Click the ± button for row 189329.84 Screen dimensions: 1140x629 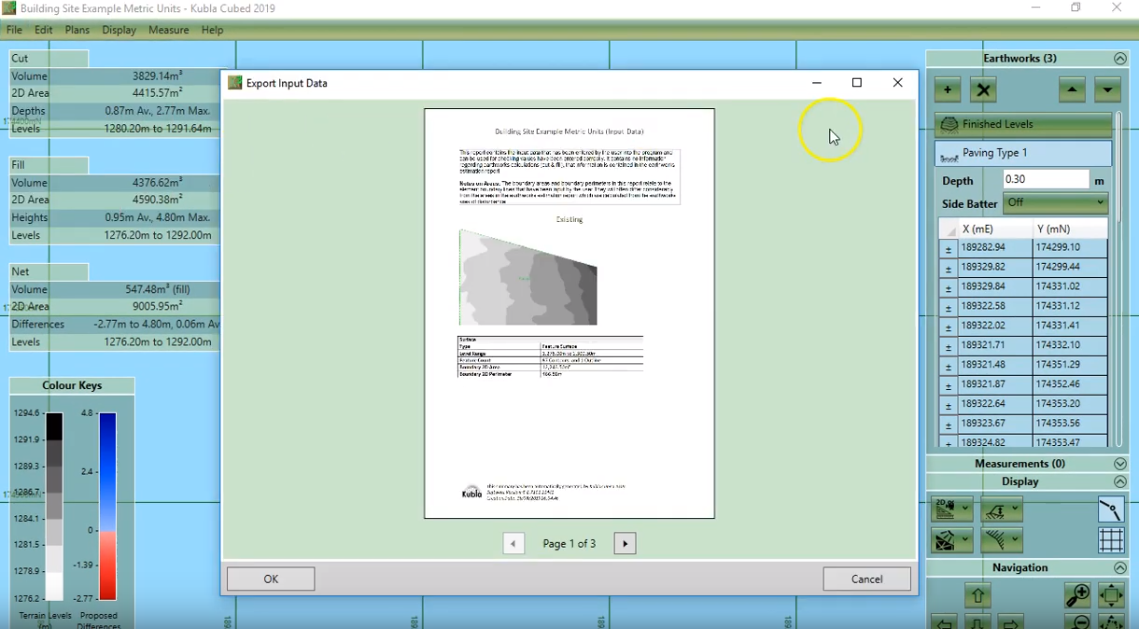948,288
